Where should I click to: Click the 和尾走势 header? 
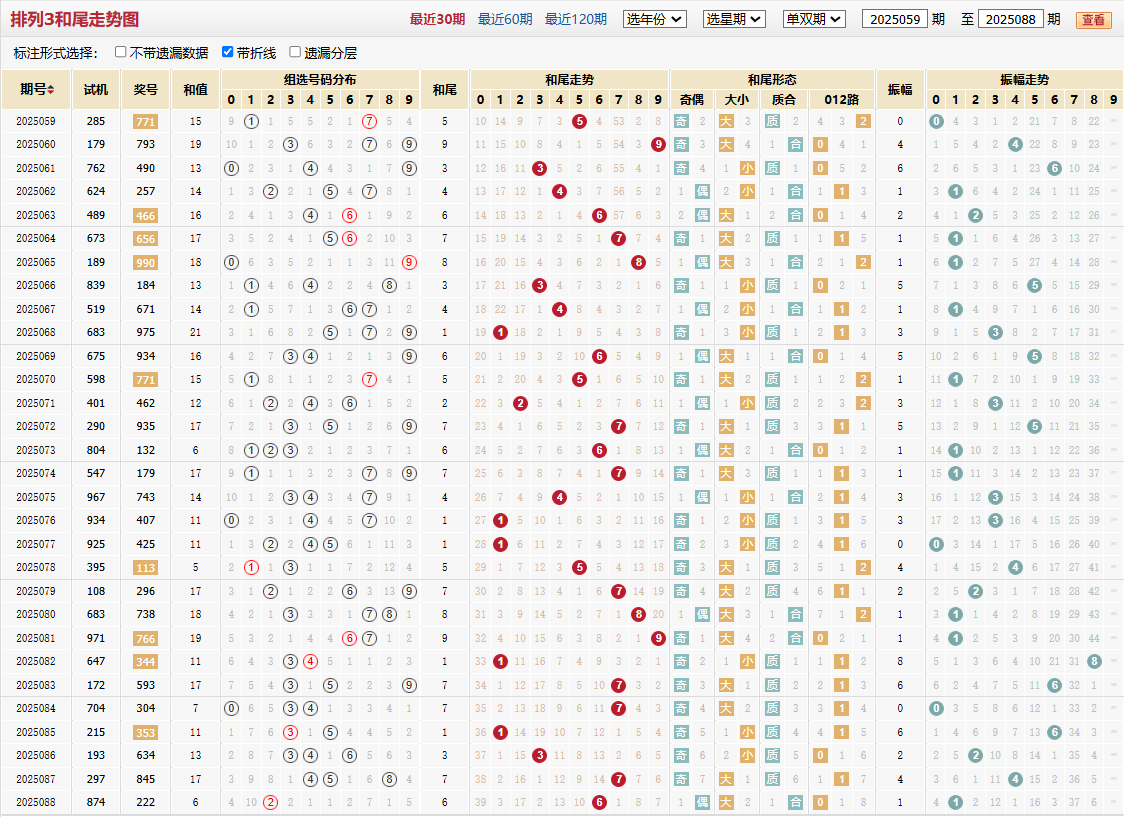[x=570, y=80]
